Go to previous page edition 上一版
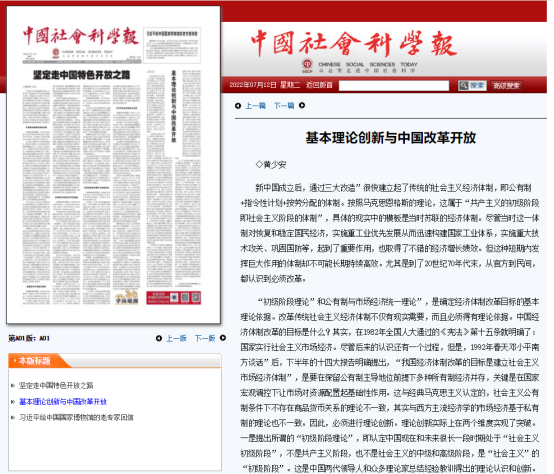 click(176, 338)
